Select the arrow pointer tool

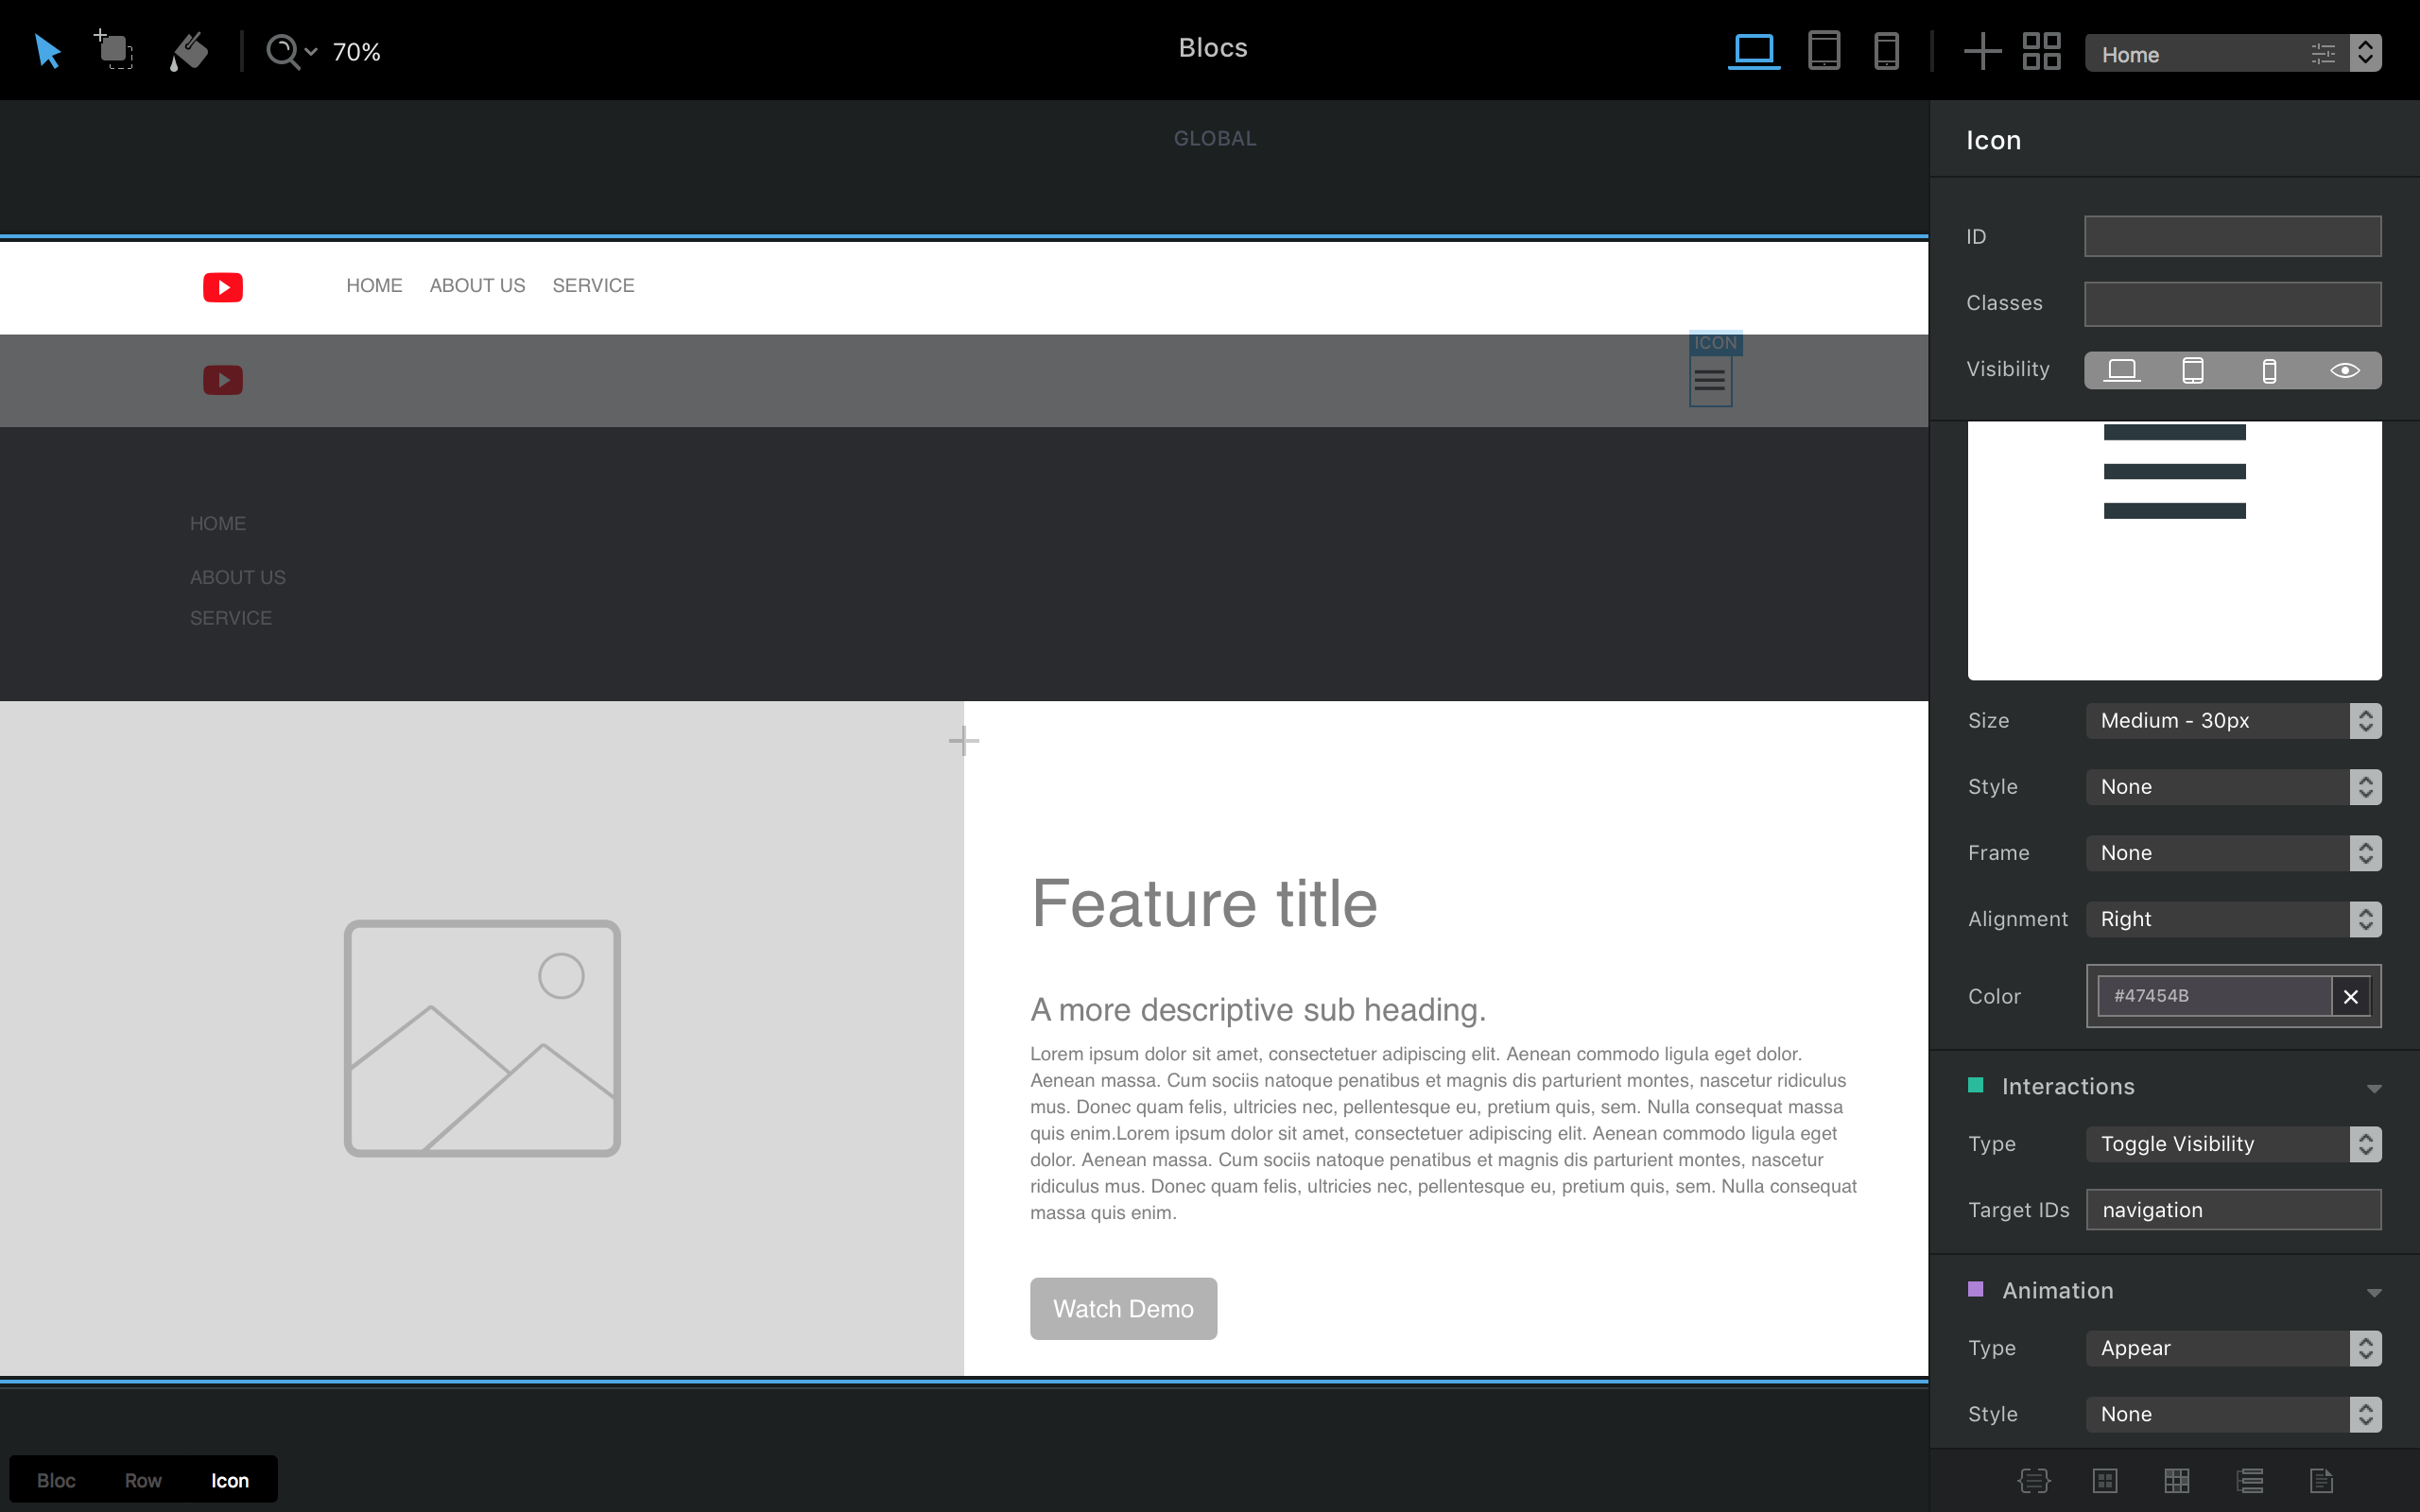(47, 51)
